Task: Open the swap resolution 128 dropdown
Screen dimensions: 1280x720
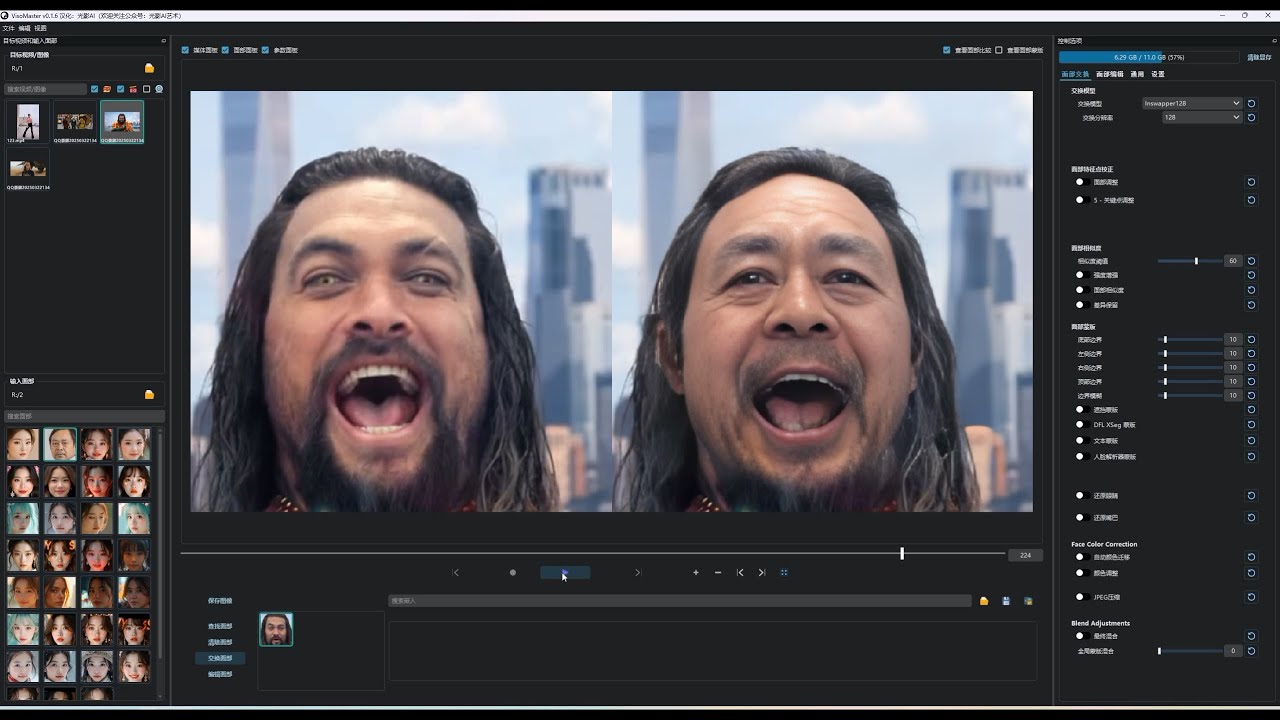Action: [1202, 117]
